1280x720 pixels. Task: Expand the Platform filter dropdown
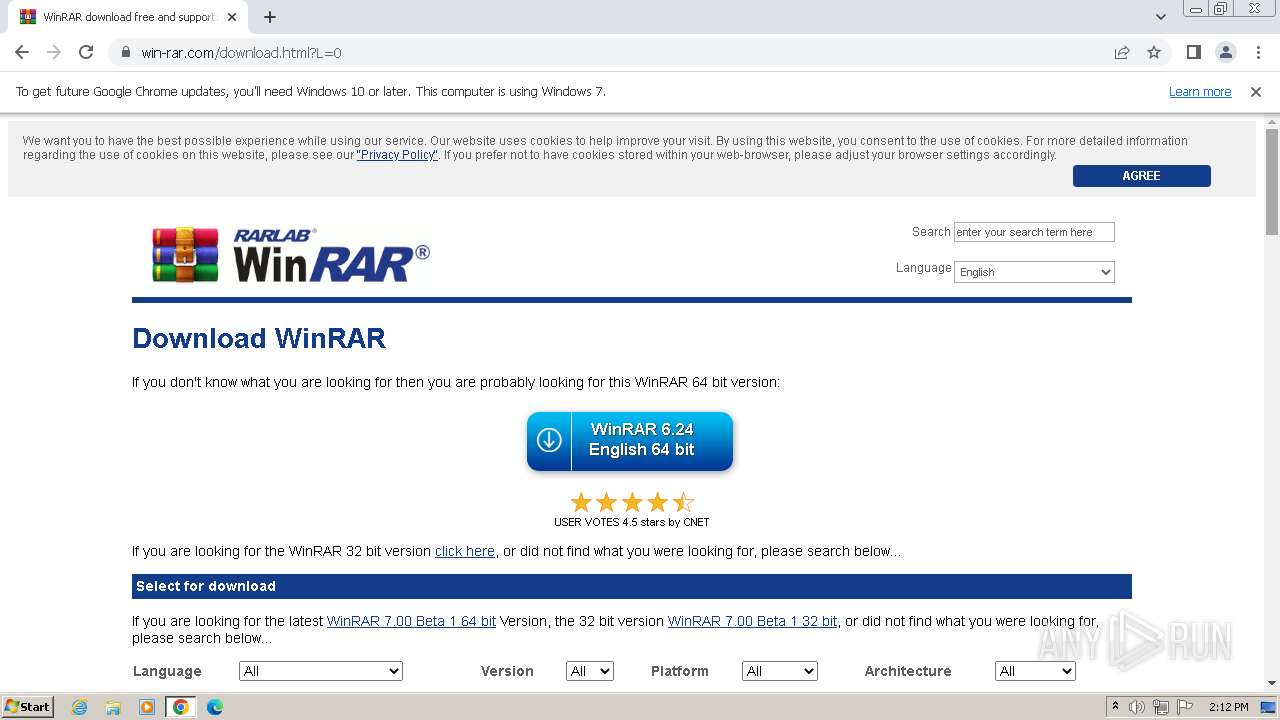point(780,671)
